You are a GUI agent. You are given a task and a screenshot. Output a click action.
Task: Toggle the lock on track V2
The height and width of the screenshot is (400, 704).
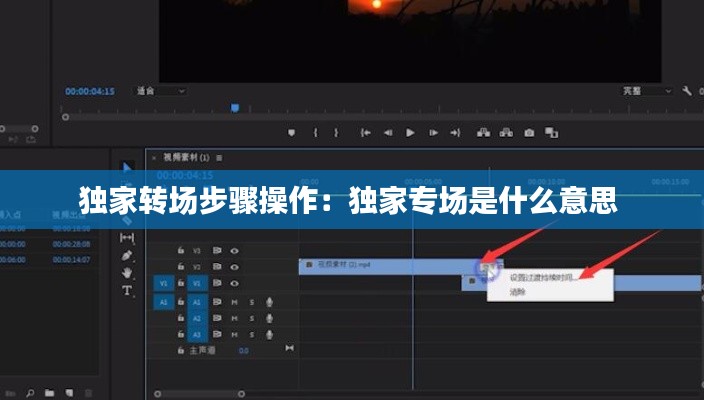click(180, 267)
